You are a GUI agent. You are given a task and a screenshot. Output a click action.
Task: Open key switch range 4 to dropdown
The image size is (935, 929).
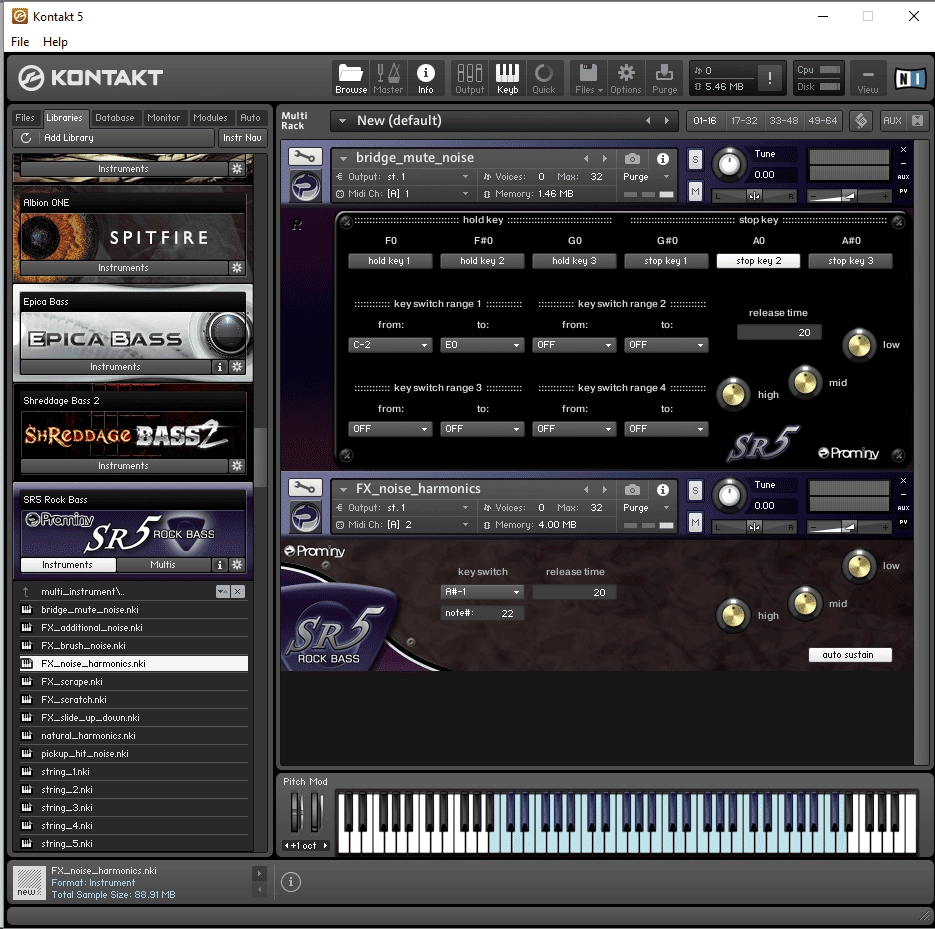point(666,429)
